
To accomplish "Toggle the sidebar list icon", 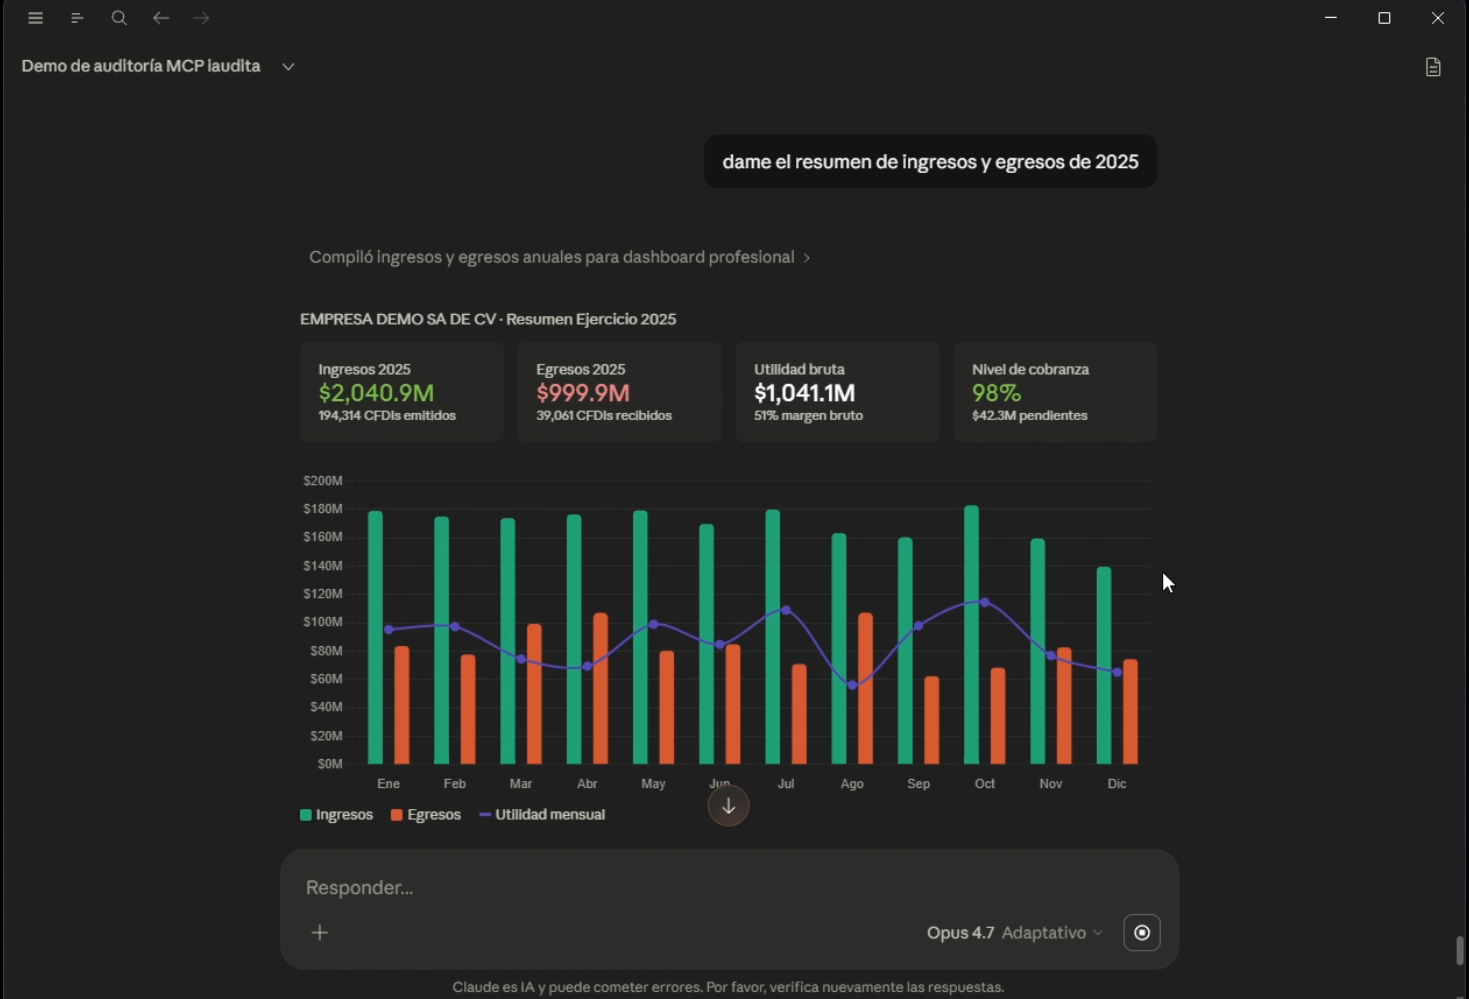I will point(77,18).
